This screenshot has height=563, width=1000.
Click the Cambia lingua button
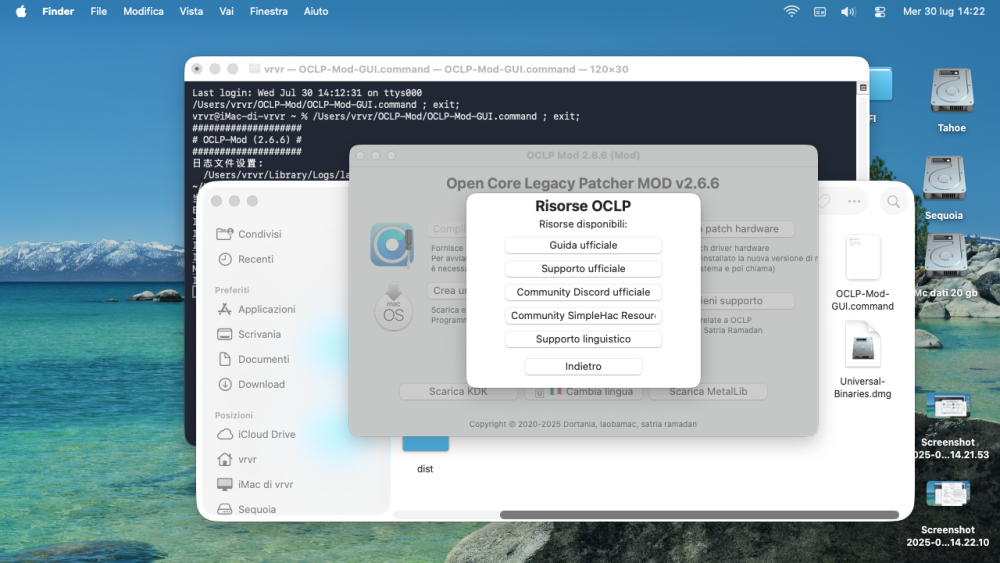coord(583,391)
